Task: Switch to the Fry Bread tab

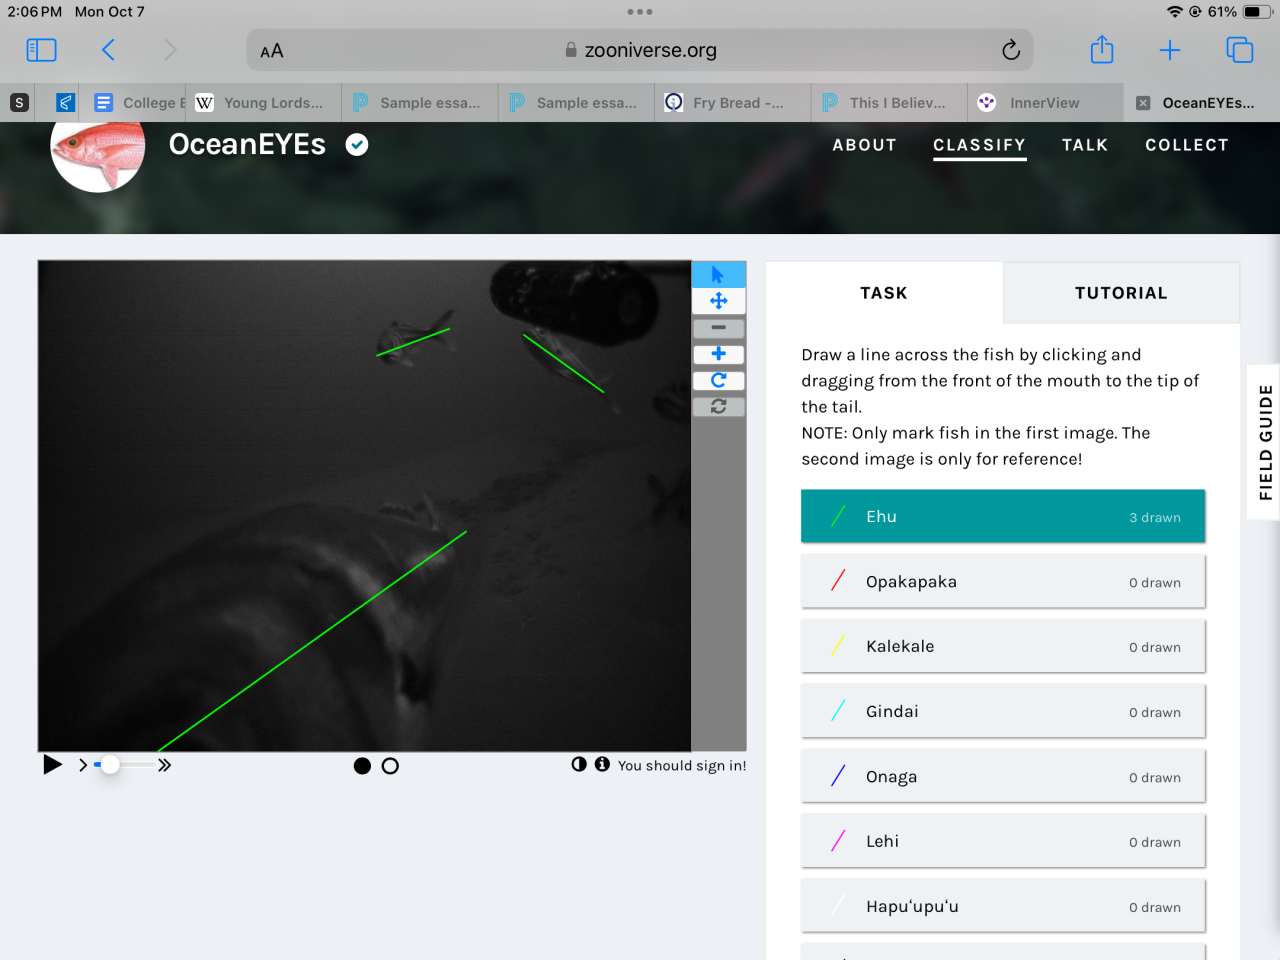Action: (733, 102)
